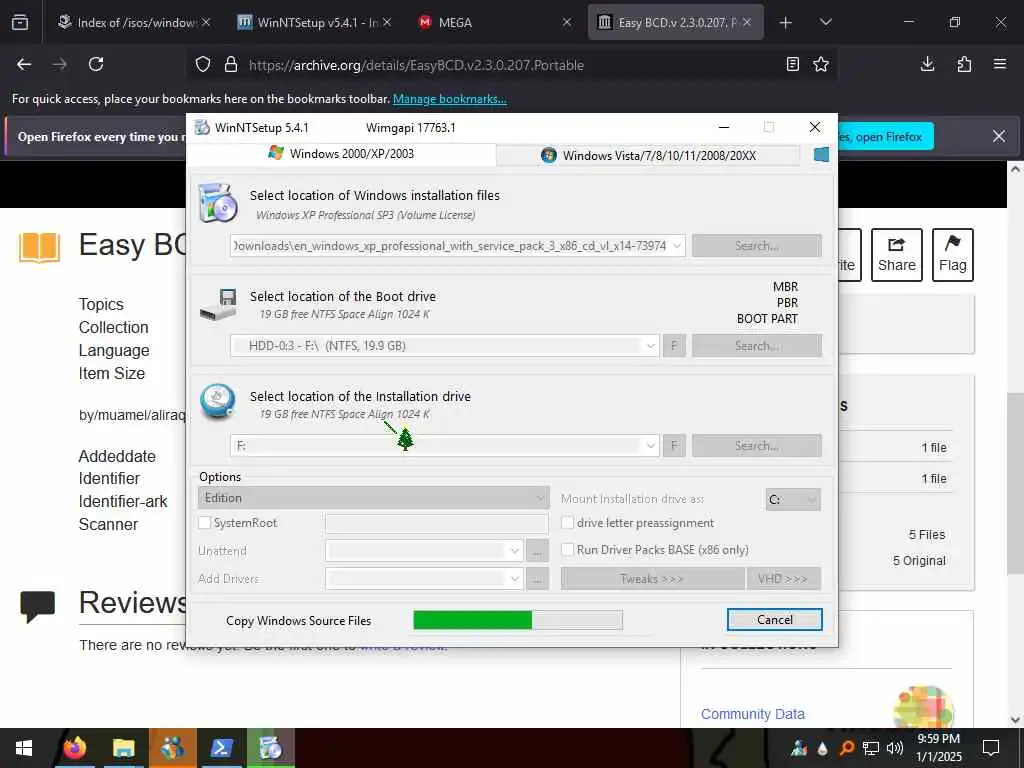This screenshot has width=1024, height=768.
Task: Open the network icon in system tray
Action: [871, 748]
